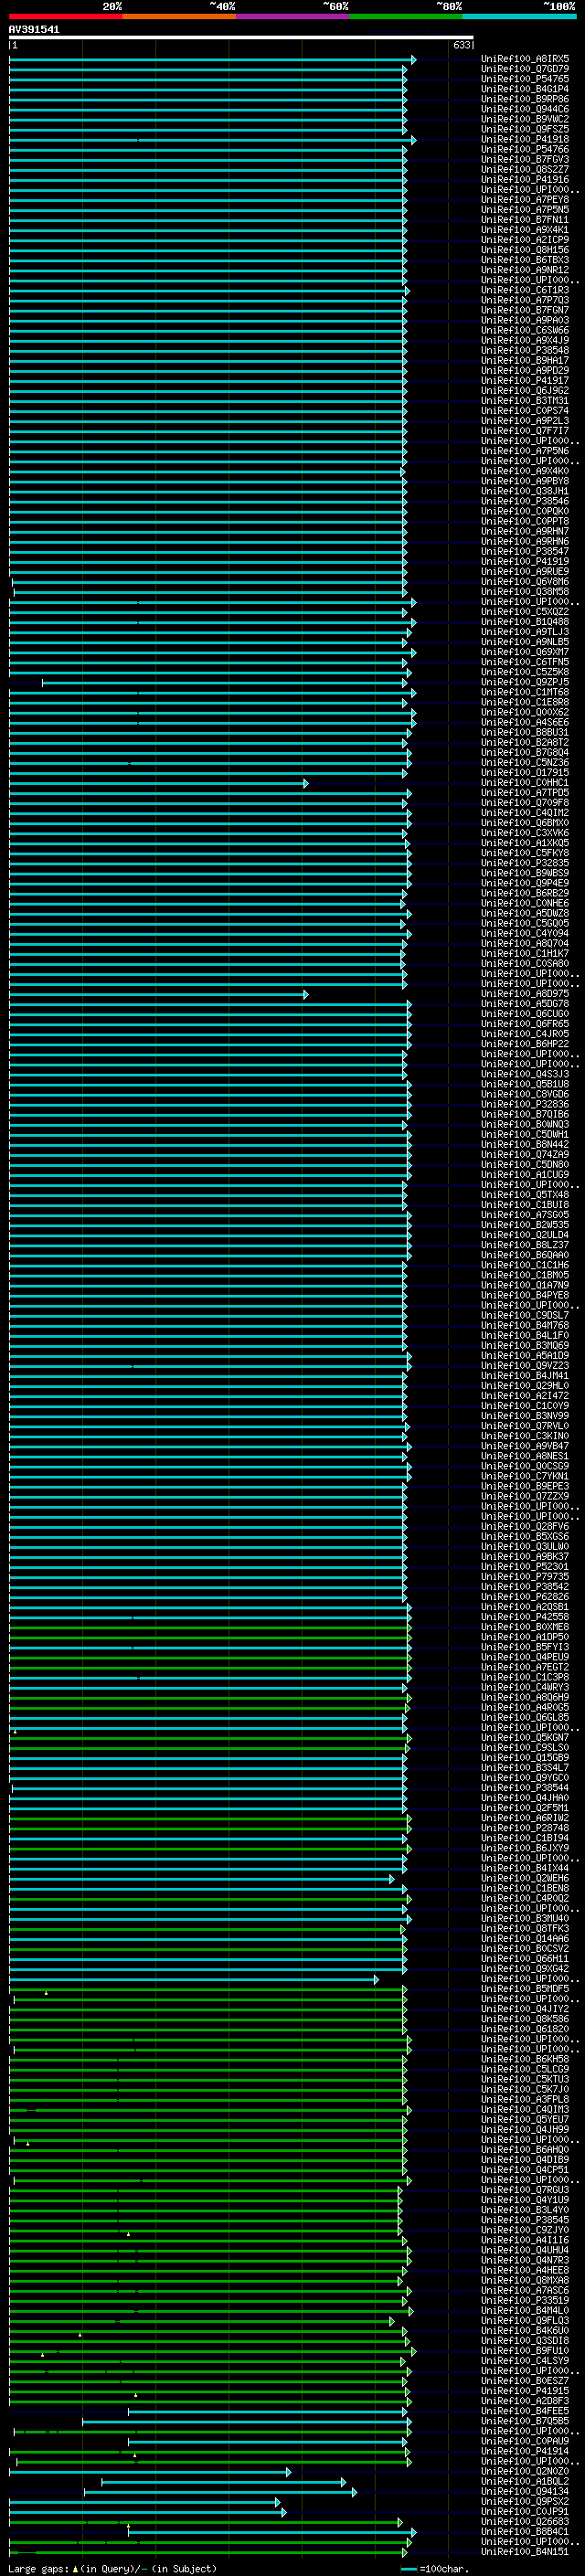Select hit UniRef100_Q4PEU9
This screenshot has height=2576, width=585.
(525, 1657)
